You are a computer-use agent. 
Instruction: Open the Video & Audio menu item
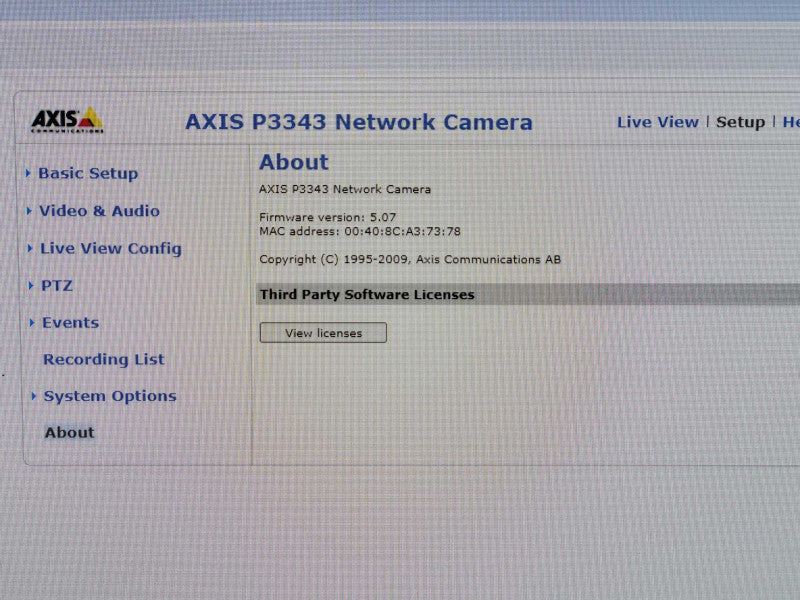point(99,211)
